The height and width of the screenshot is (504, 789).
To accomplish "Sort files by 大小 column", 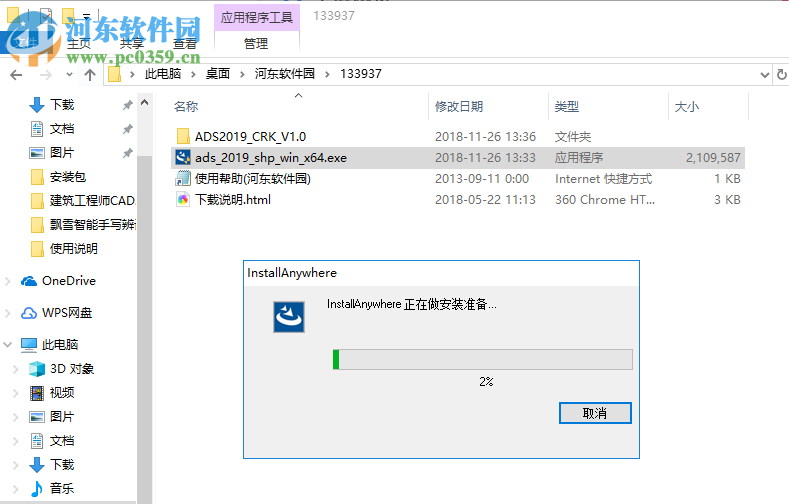I will (686, 107).
